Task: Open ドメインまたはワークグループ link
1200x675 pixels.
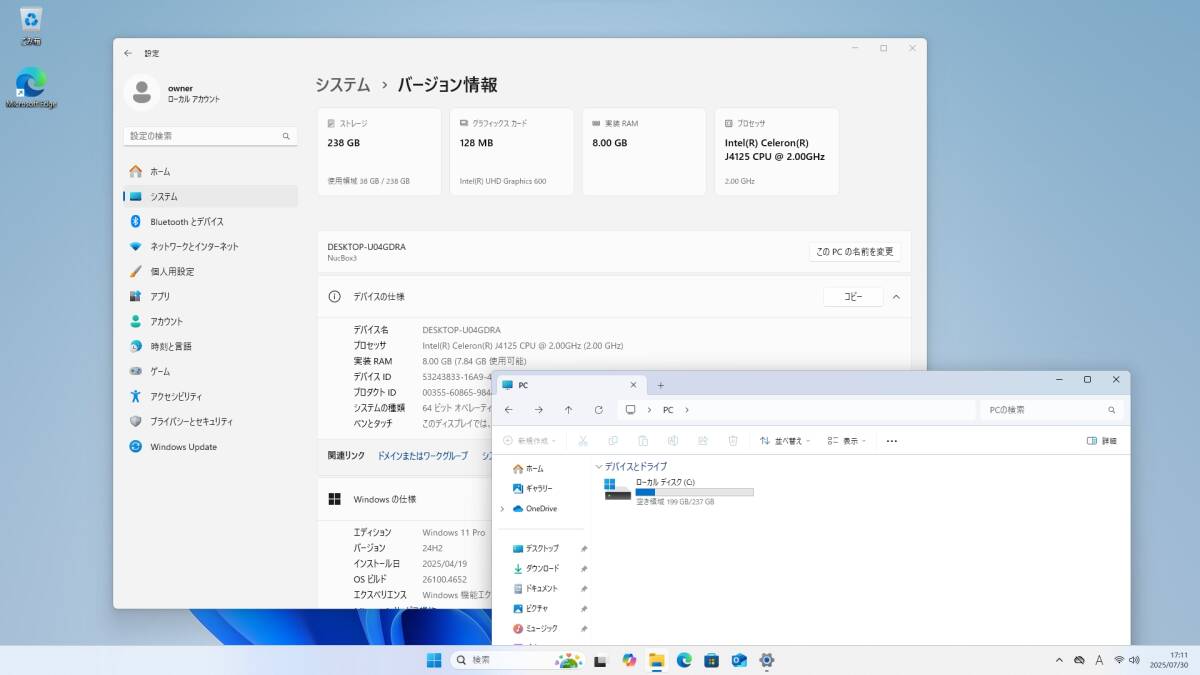Action: 422,455
